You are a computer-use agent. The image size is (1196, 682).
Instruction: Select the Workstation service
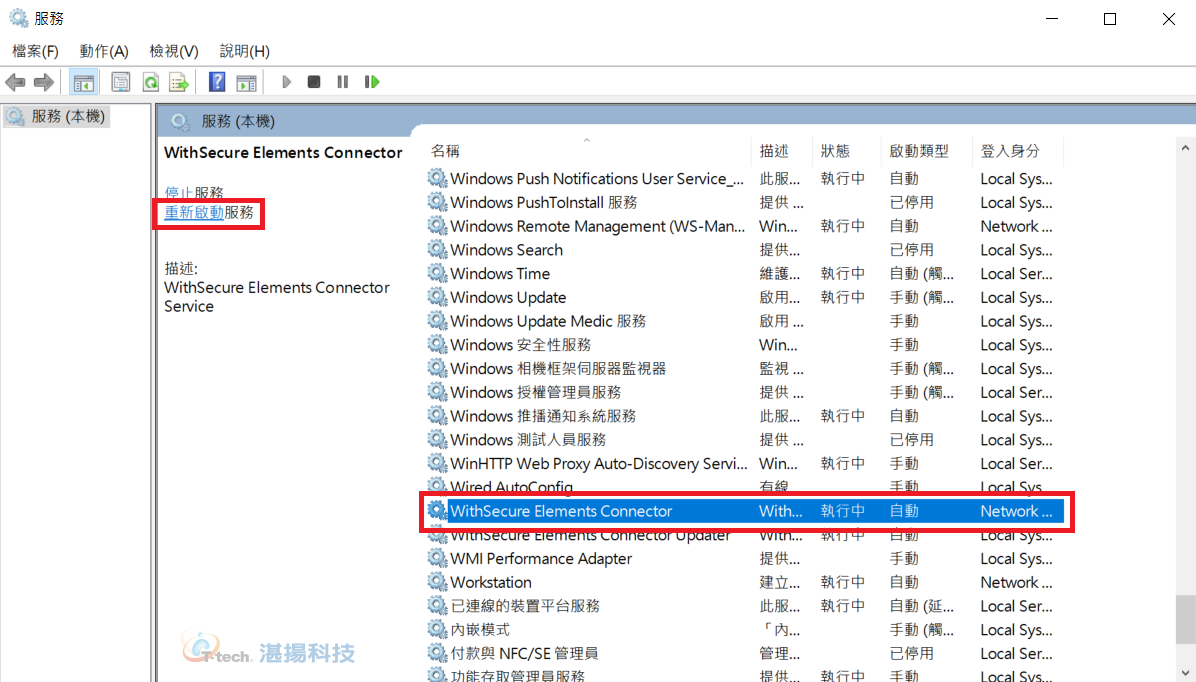[744, 582]
